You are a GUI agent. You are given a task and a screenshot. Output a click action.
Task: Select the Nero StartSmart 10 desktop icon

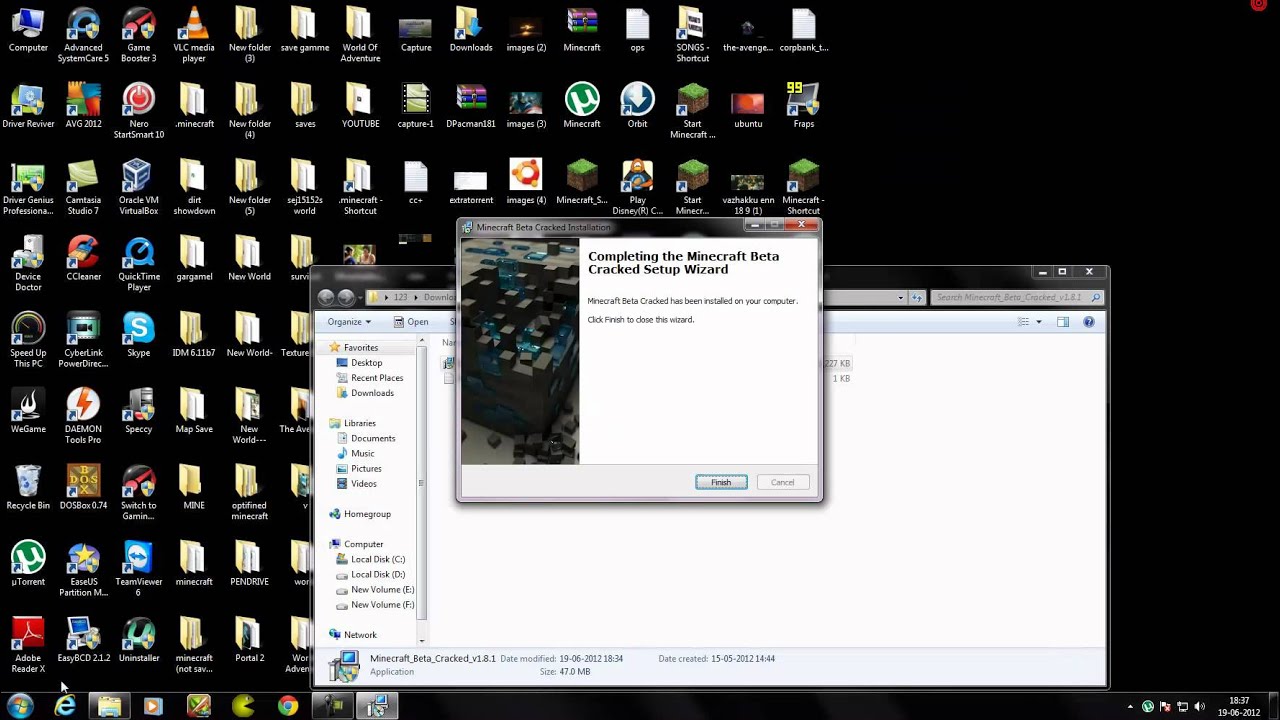(x=138, y=112)
